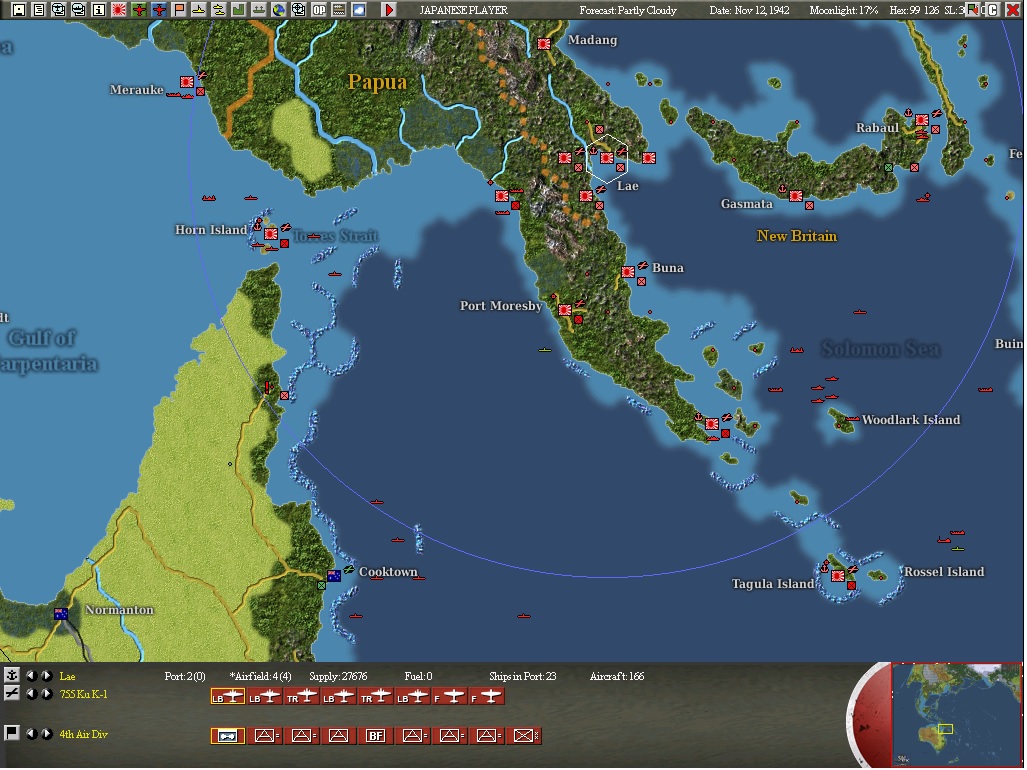Click the airfield icon beside 755 Ku K-1
This screenshot has height=770, width=1027.
tap(12, 694)
